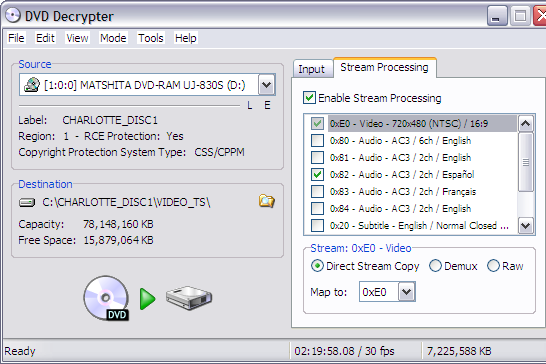Open the Tools menu
This screenshot has width=546, height=364.
(x=150, y=38)
